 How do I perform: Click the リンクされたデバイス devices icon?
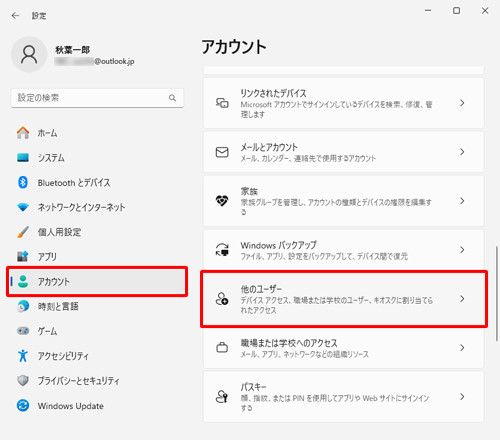[x=222, y=103]
